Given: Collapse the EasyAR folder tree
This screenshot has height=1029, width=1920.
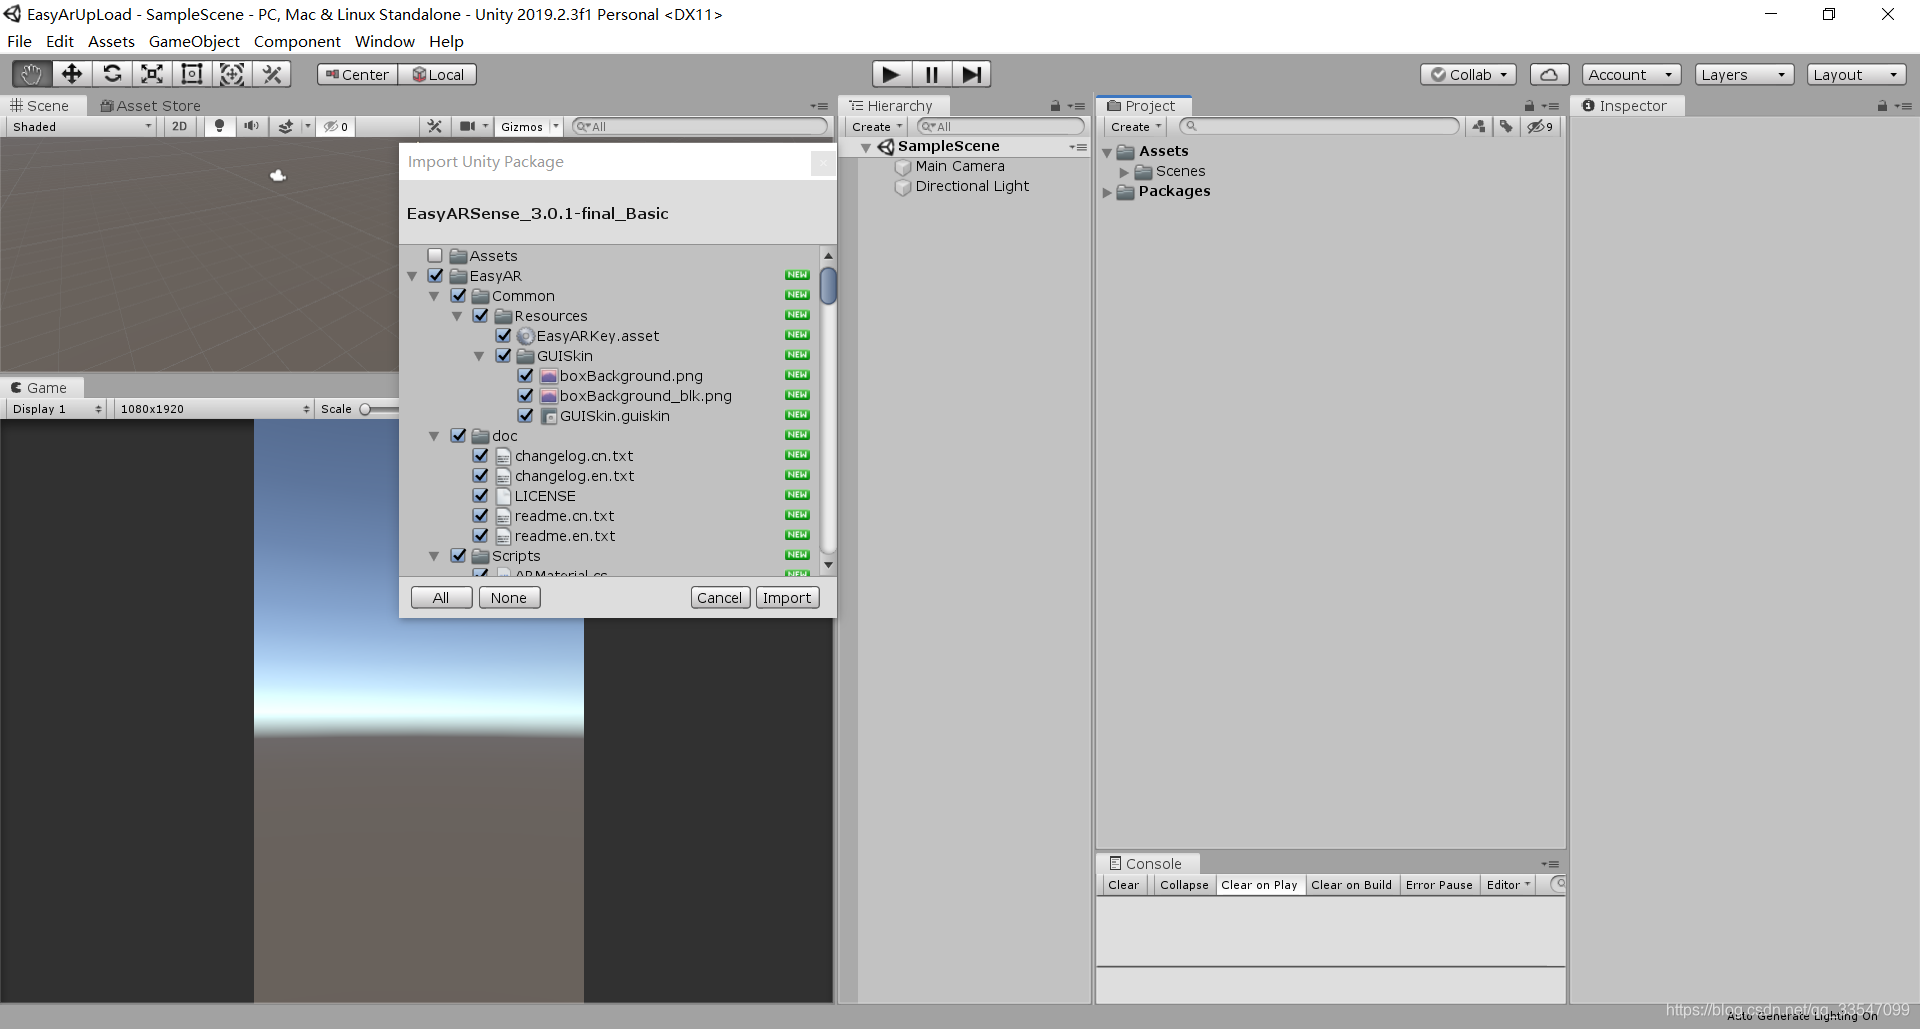Looking at the screenshot, I should point(412,276).
